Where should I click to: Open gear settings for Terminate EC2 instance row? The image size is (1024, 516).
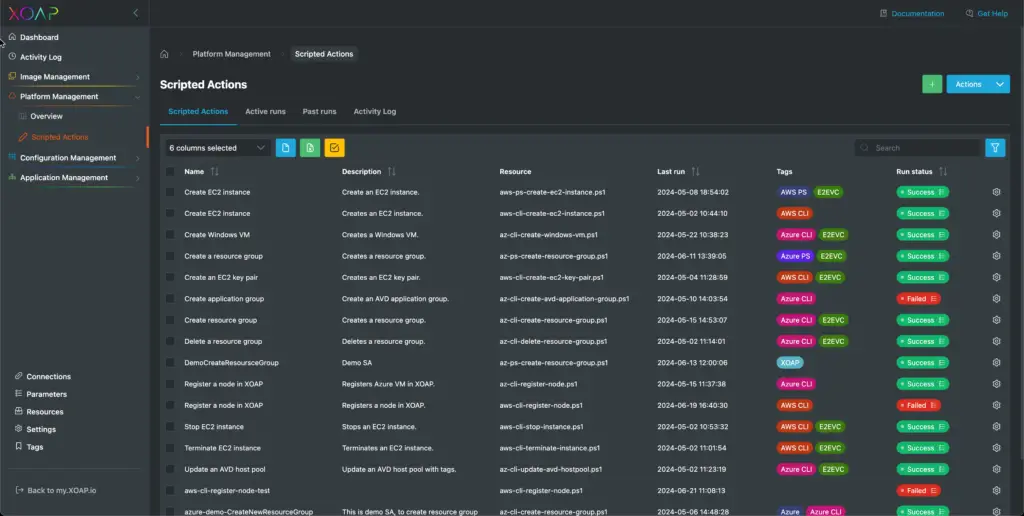coord(996,448)
